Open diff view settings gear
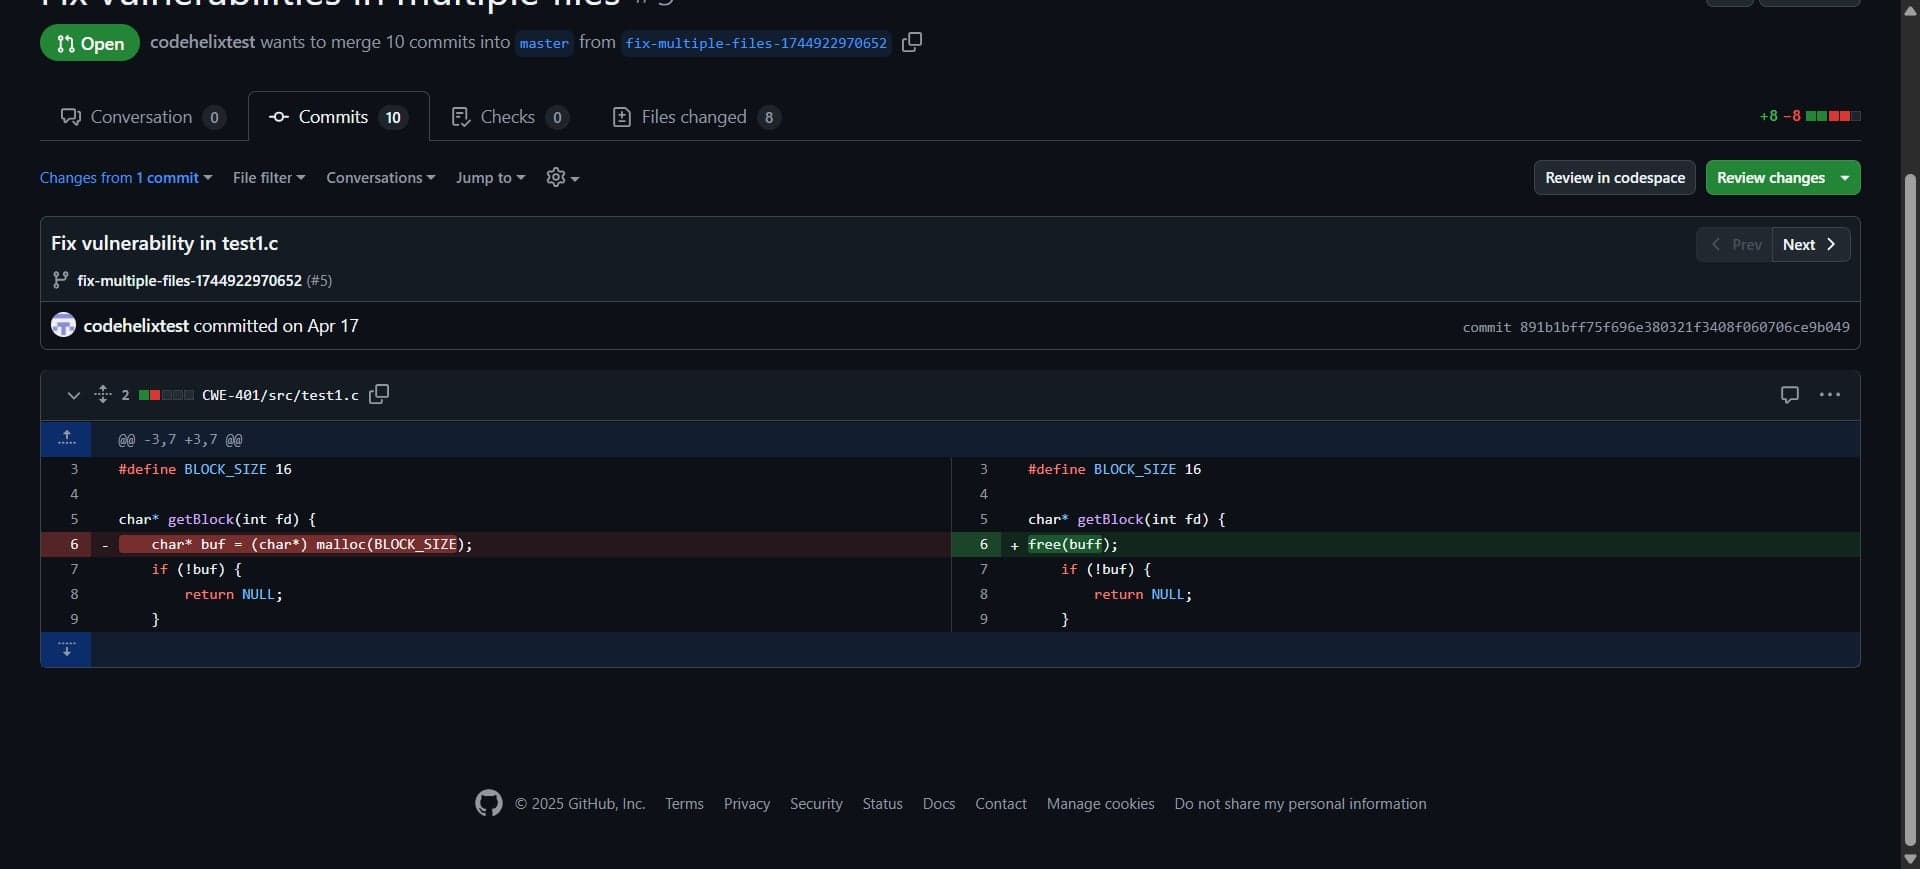This screenshot has height=869, width=1920. [563, 177]
